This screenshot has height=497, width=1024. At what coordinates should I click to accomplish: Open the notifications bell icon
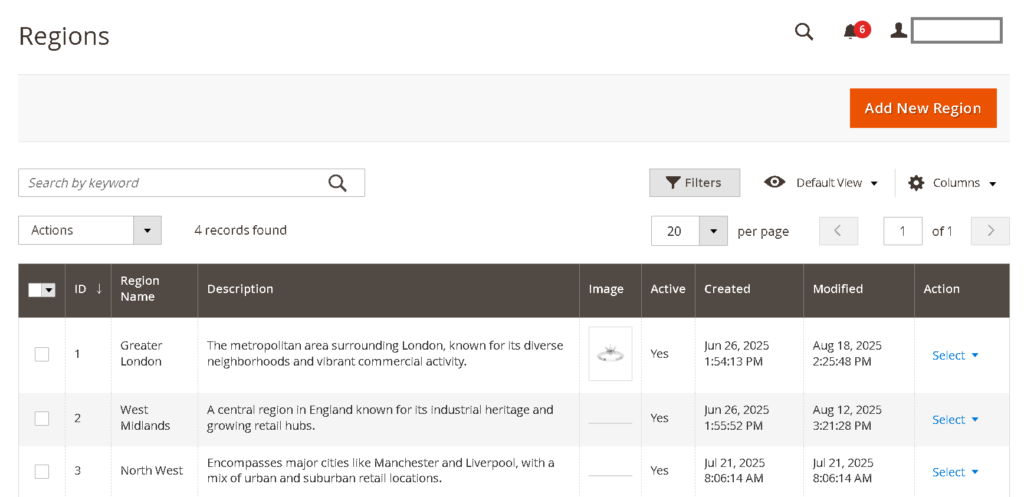851,31
